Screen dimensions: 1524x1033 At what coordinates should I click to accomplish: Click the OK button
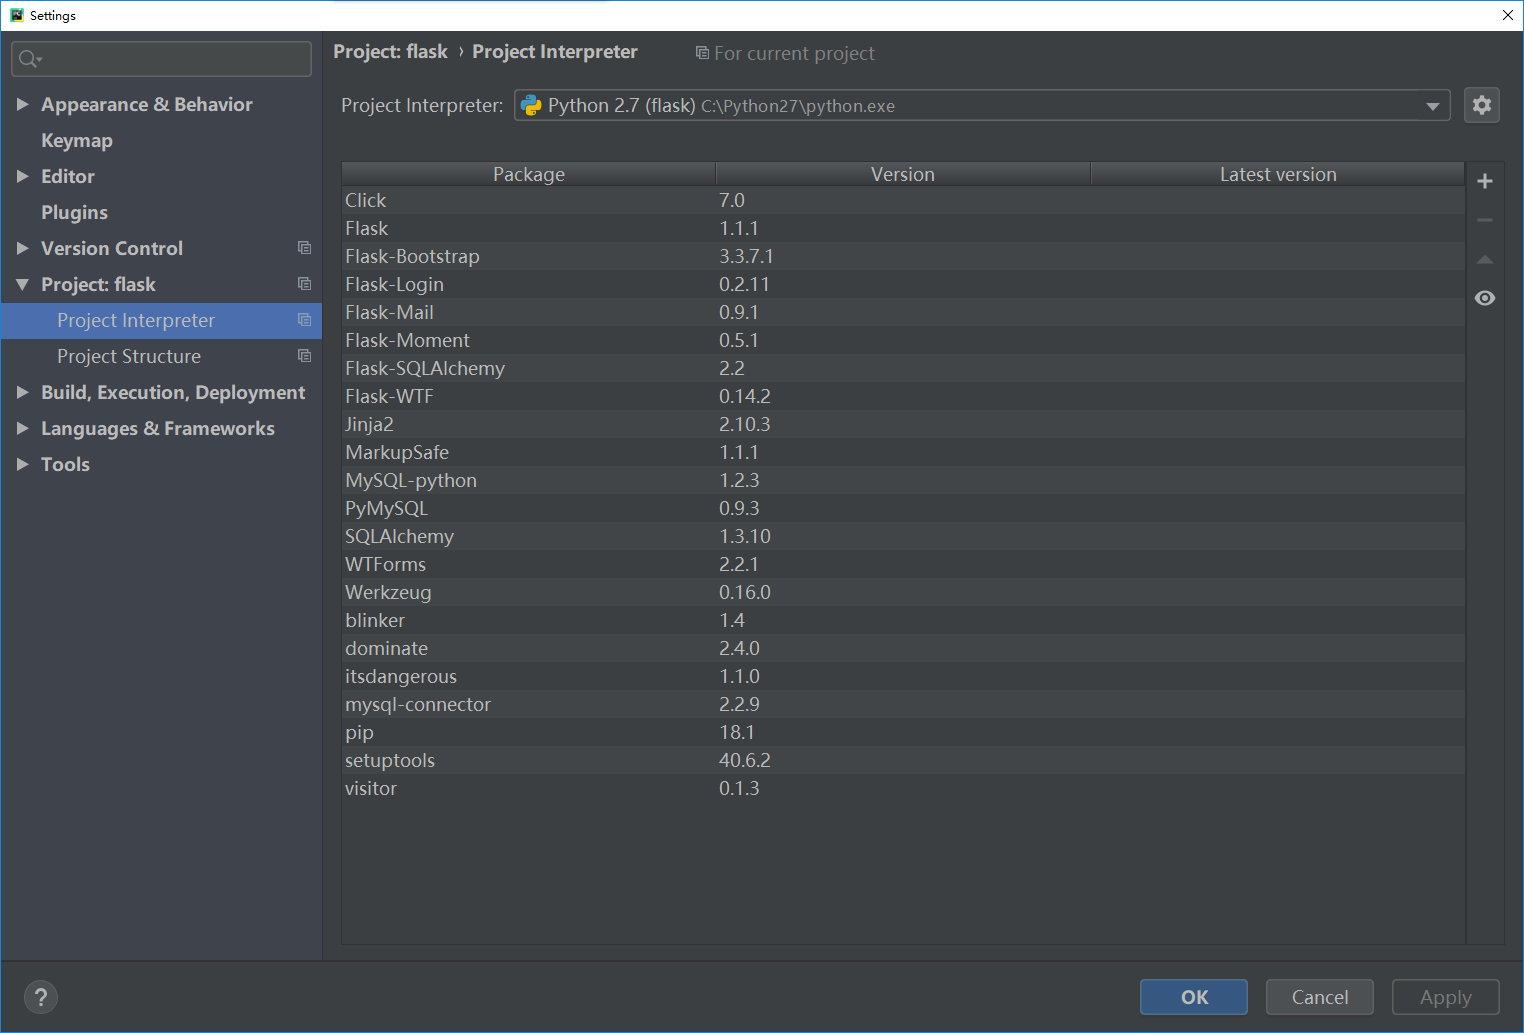[1193, 997]
